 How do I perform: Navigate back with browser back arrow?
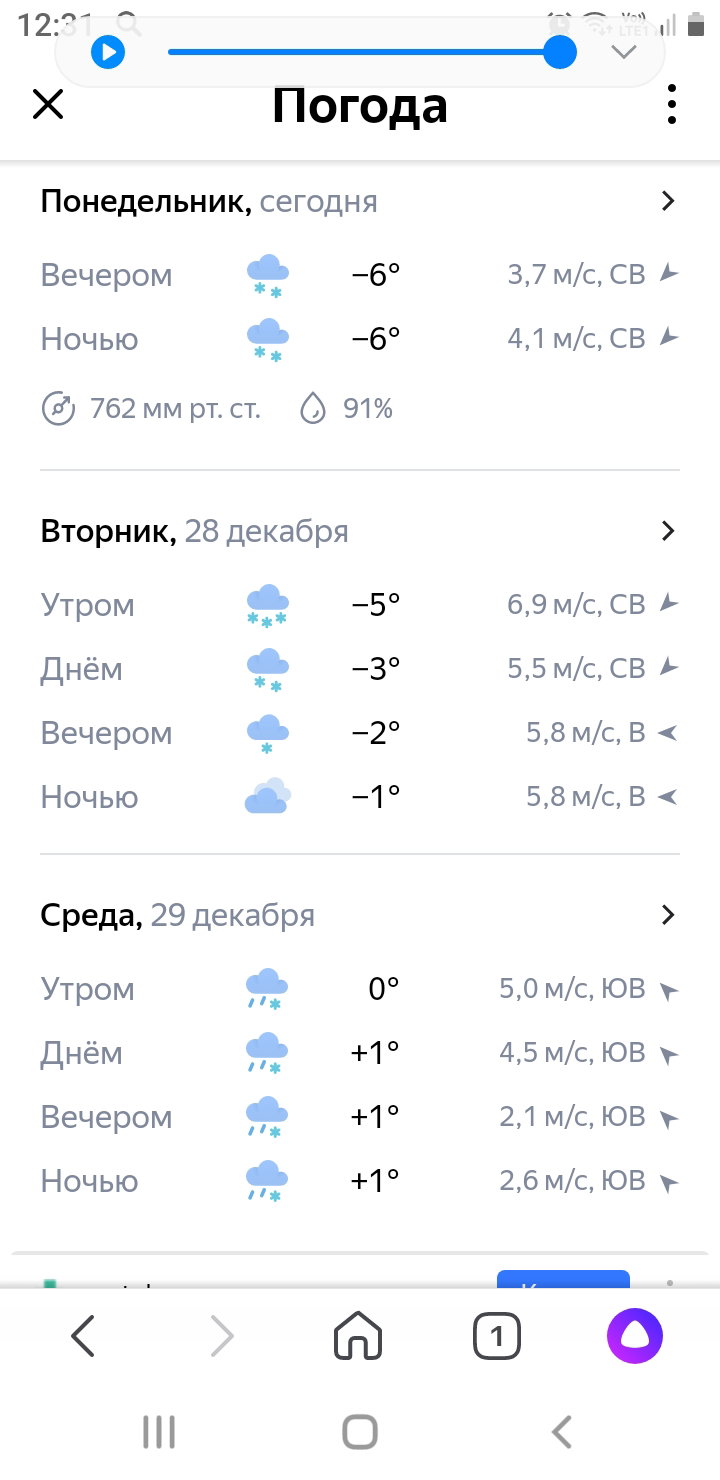click(83, 1335)
